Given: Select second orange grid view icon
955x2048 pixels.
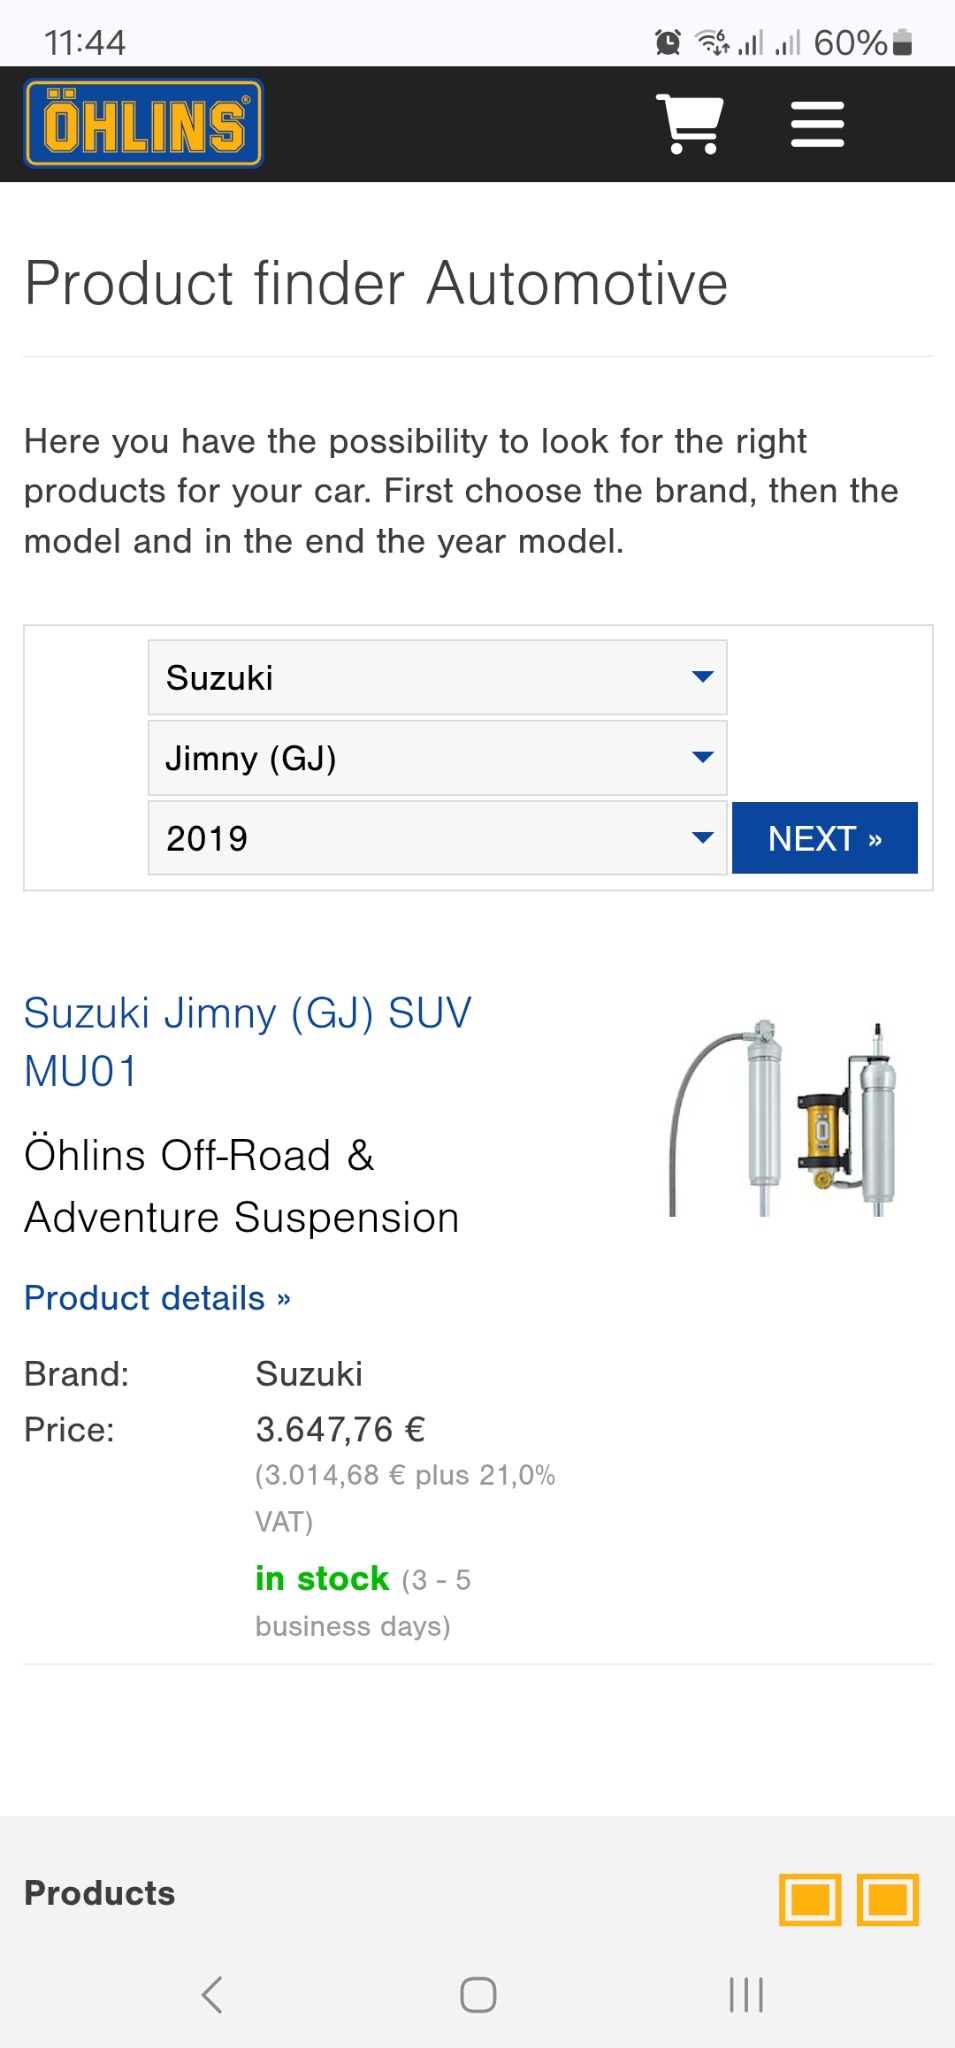Looking at the screenshot, I should 888,1899.
